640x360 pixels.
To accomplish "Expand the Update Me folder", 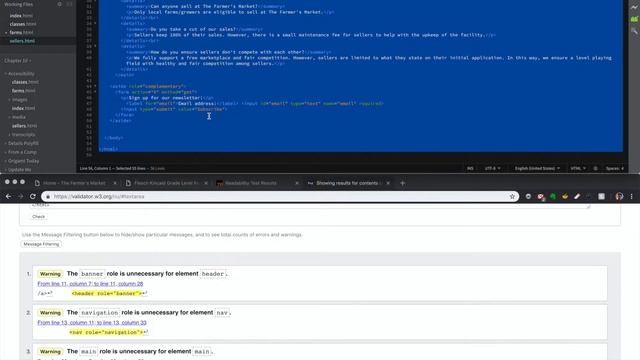I will (x=18, y=170).
